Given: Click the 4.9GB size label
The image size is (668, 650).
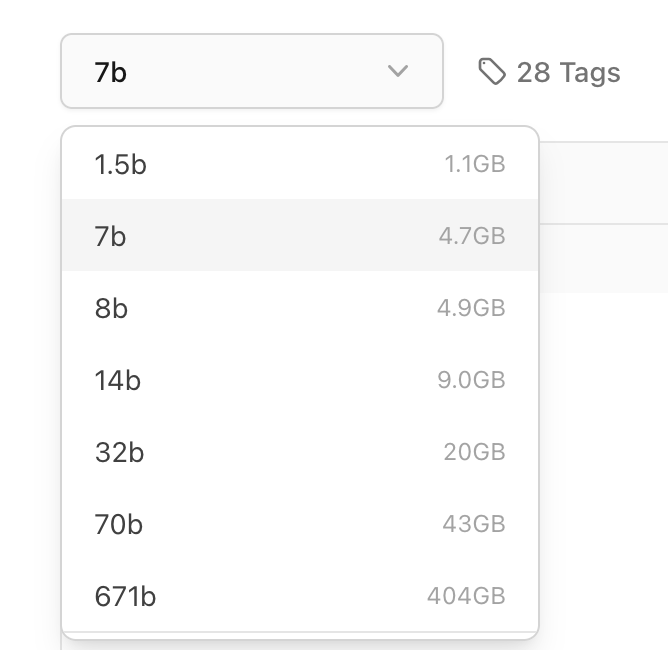Looking at the screenshot, I should (471, 308).
